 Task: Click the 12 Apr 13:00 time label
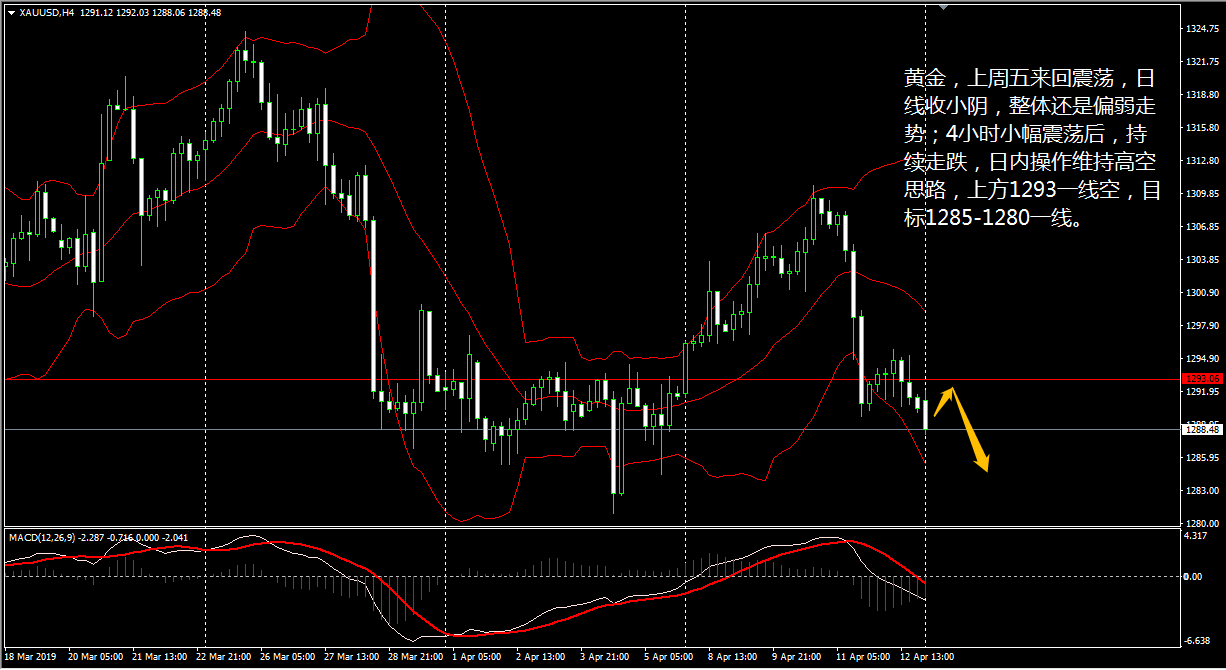(x=929, y=657)
